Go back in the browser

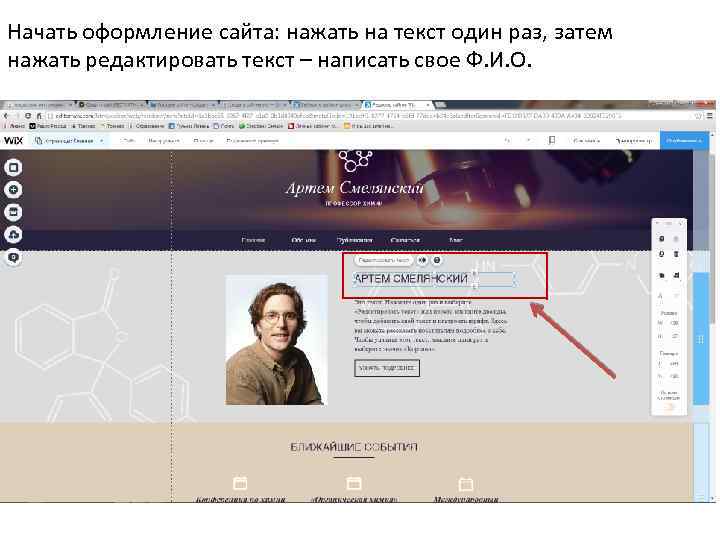[x=6, y=116]
